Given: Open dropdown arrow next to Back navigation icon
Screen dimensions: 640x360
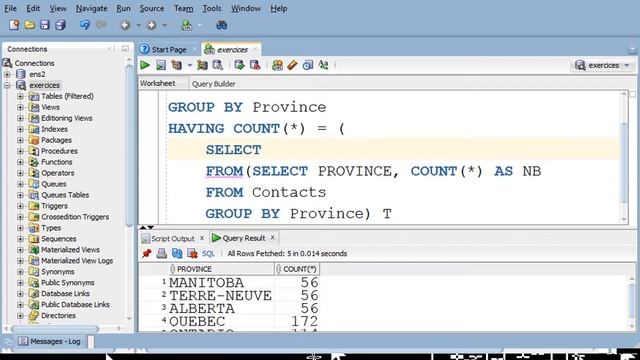Looking at the screenshot, I should [x=138, y=25].
